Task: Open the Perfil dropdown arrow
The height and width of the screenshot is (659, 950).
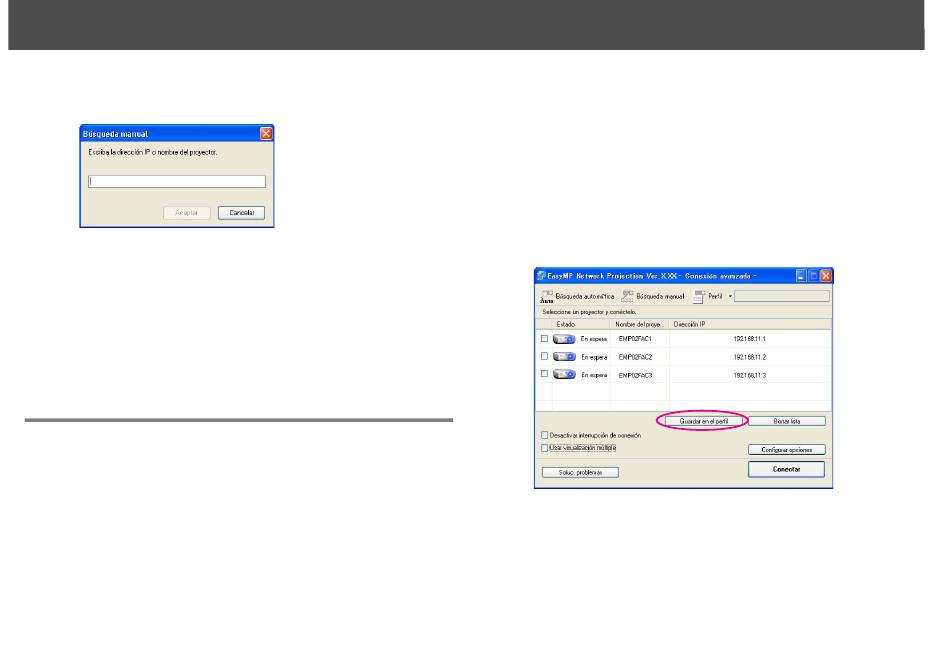Action: 729,297
